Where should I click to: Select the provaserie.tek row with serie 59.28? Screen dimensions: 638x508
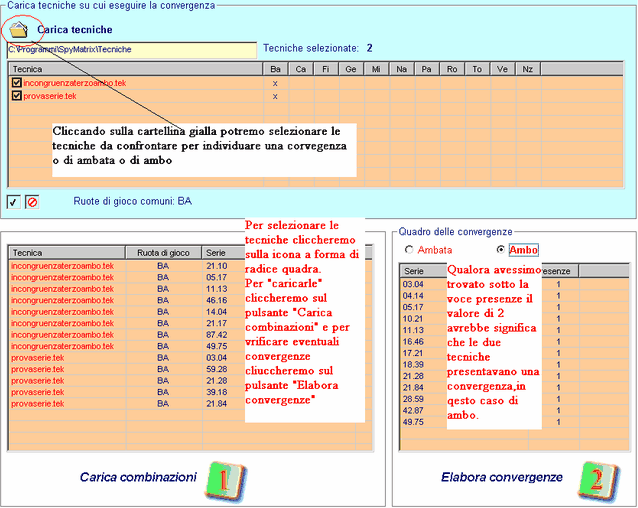[127, 369]
